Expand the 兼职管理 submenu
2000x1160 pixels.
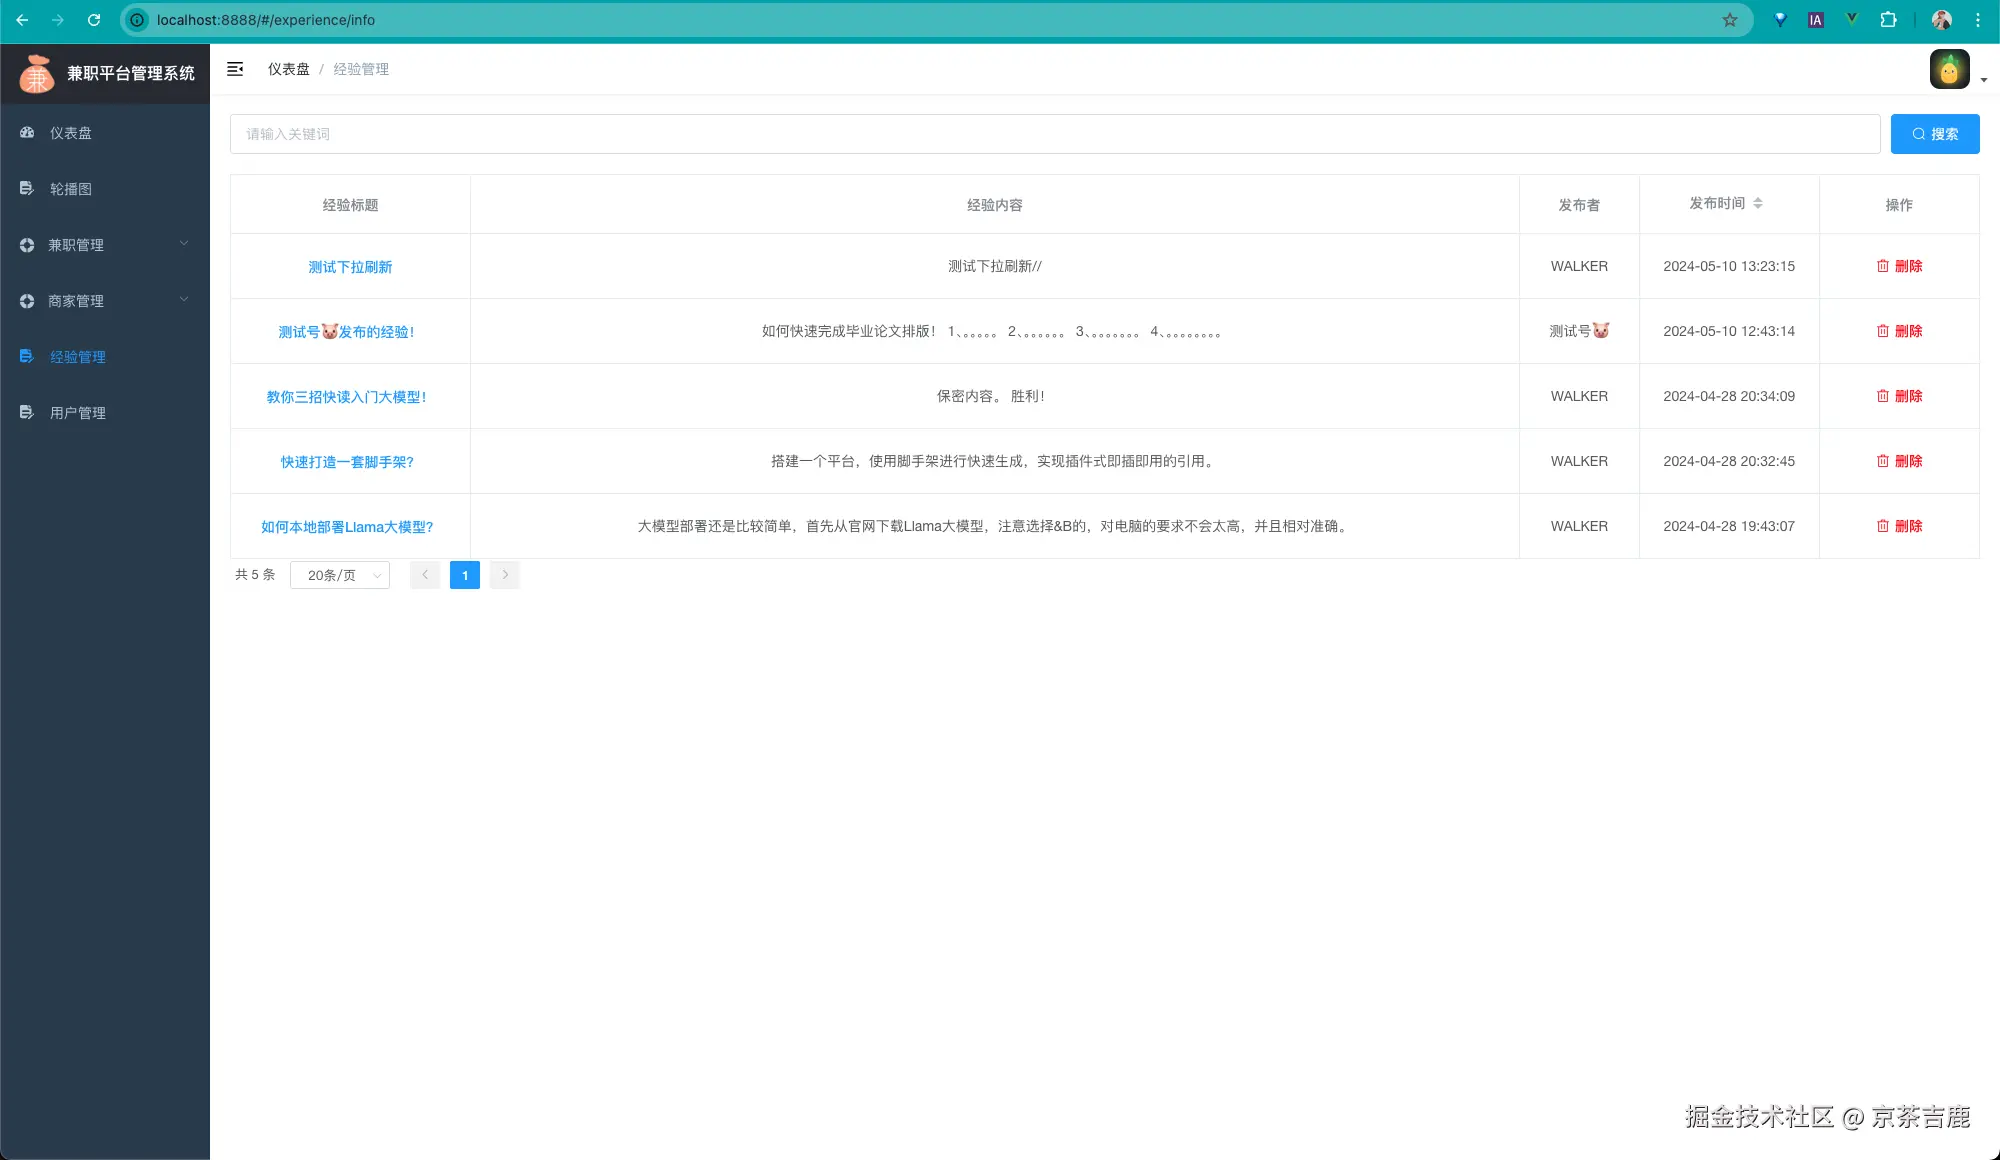[104, 244]
